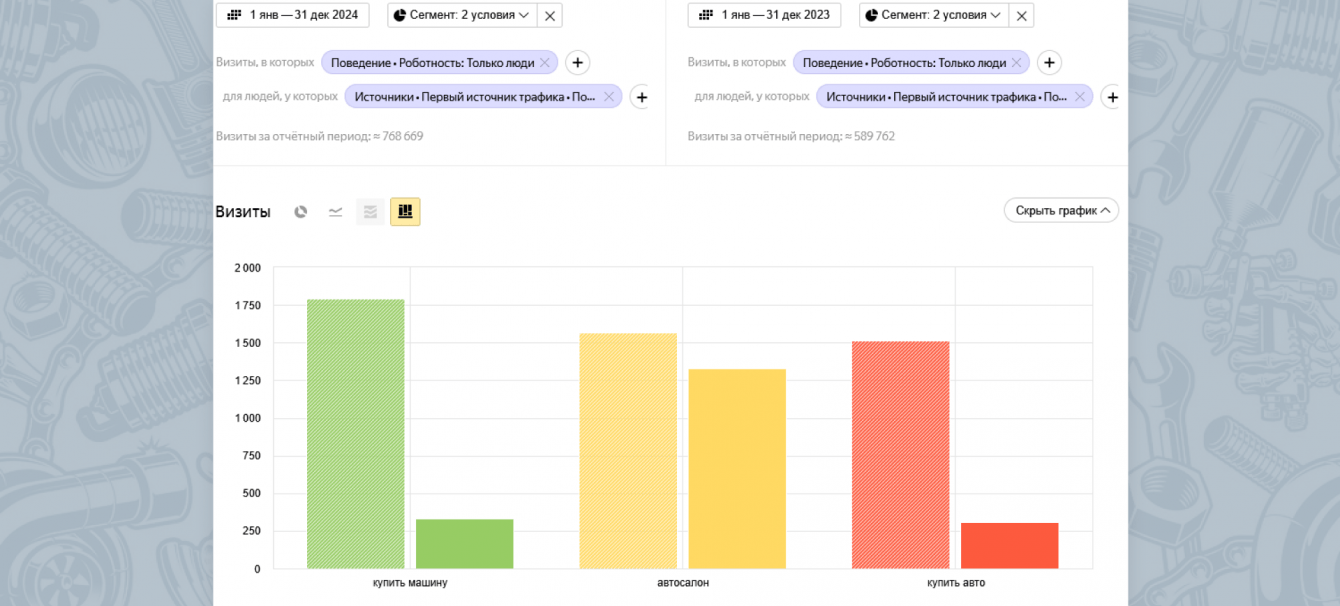Click solid green bar for "купить машину"
Screen dimensions: 1340x606
pos(464,544)
